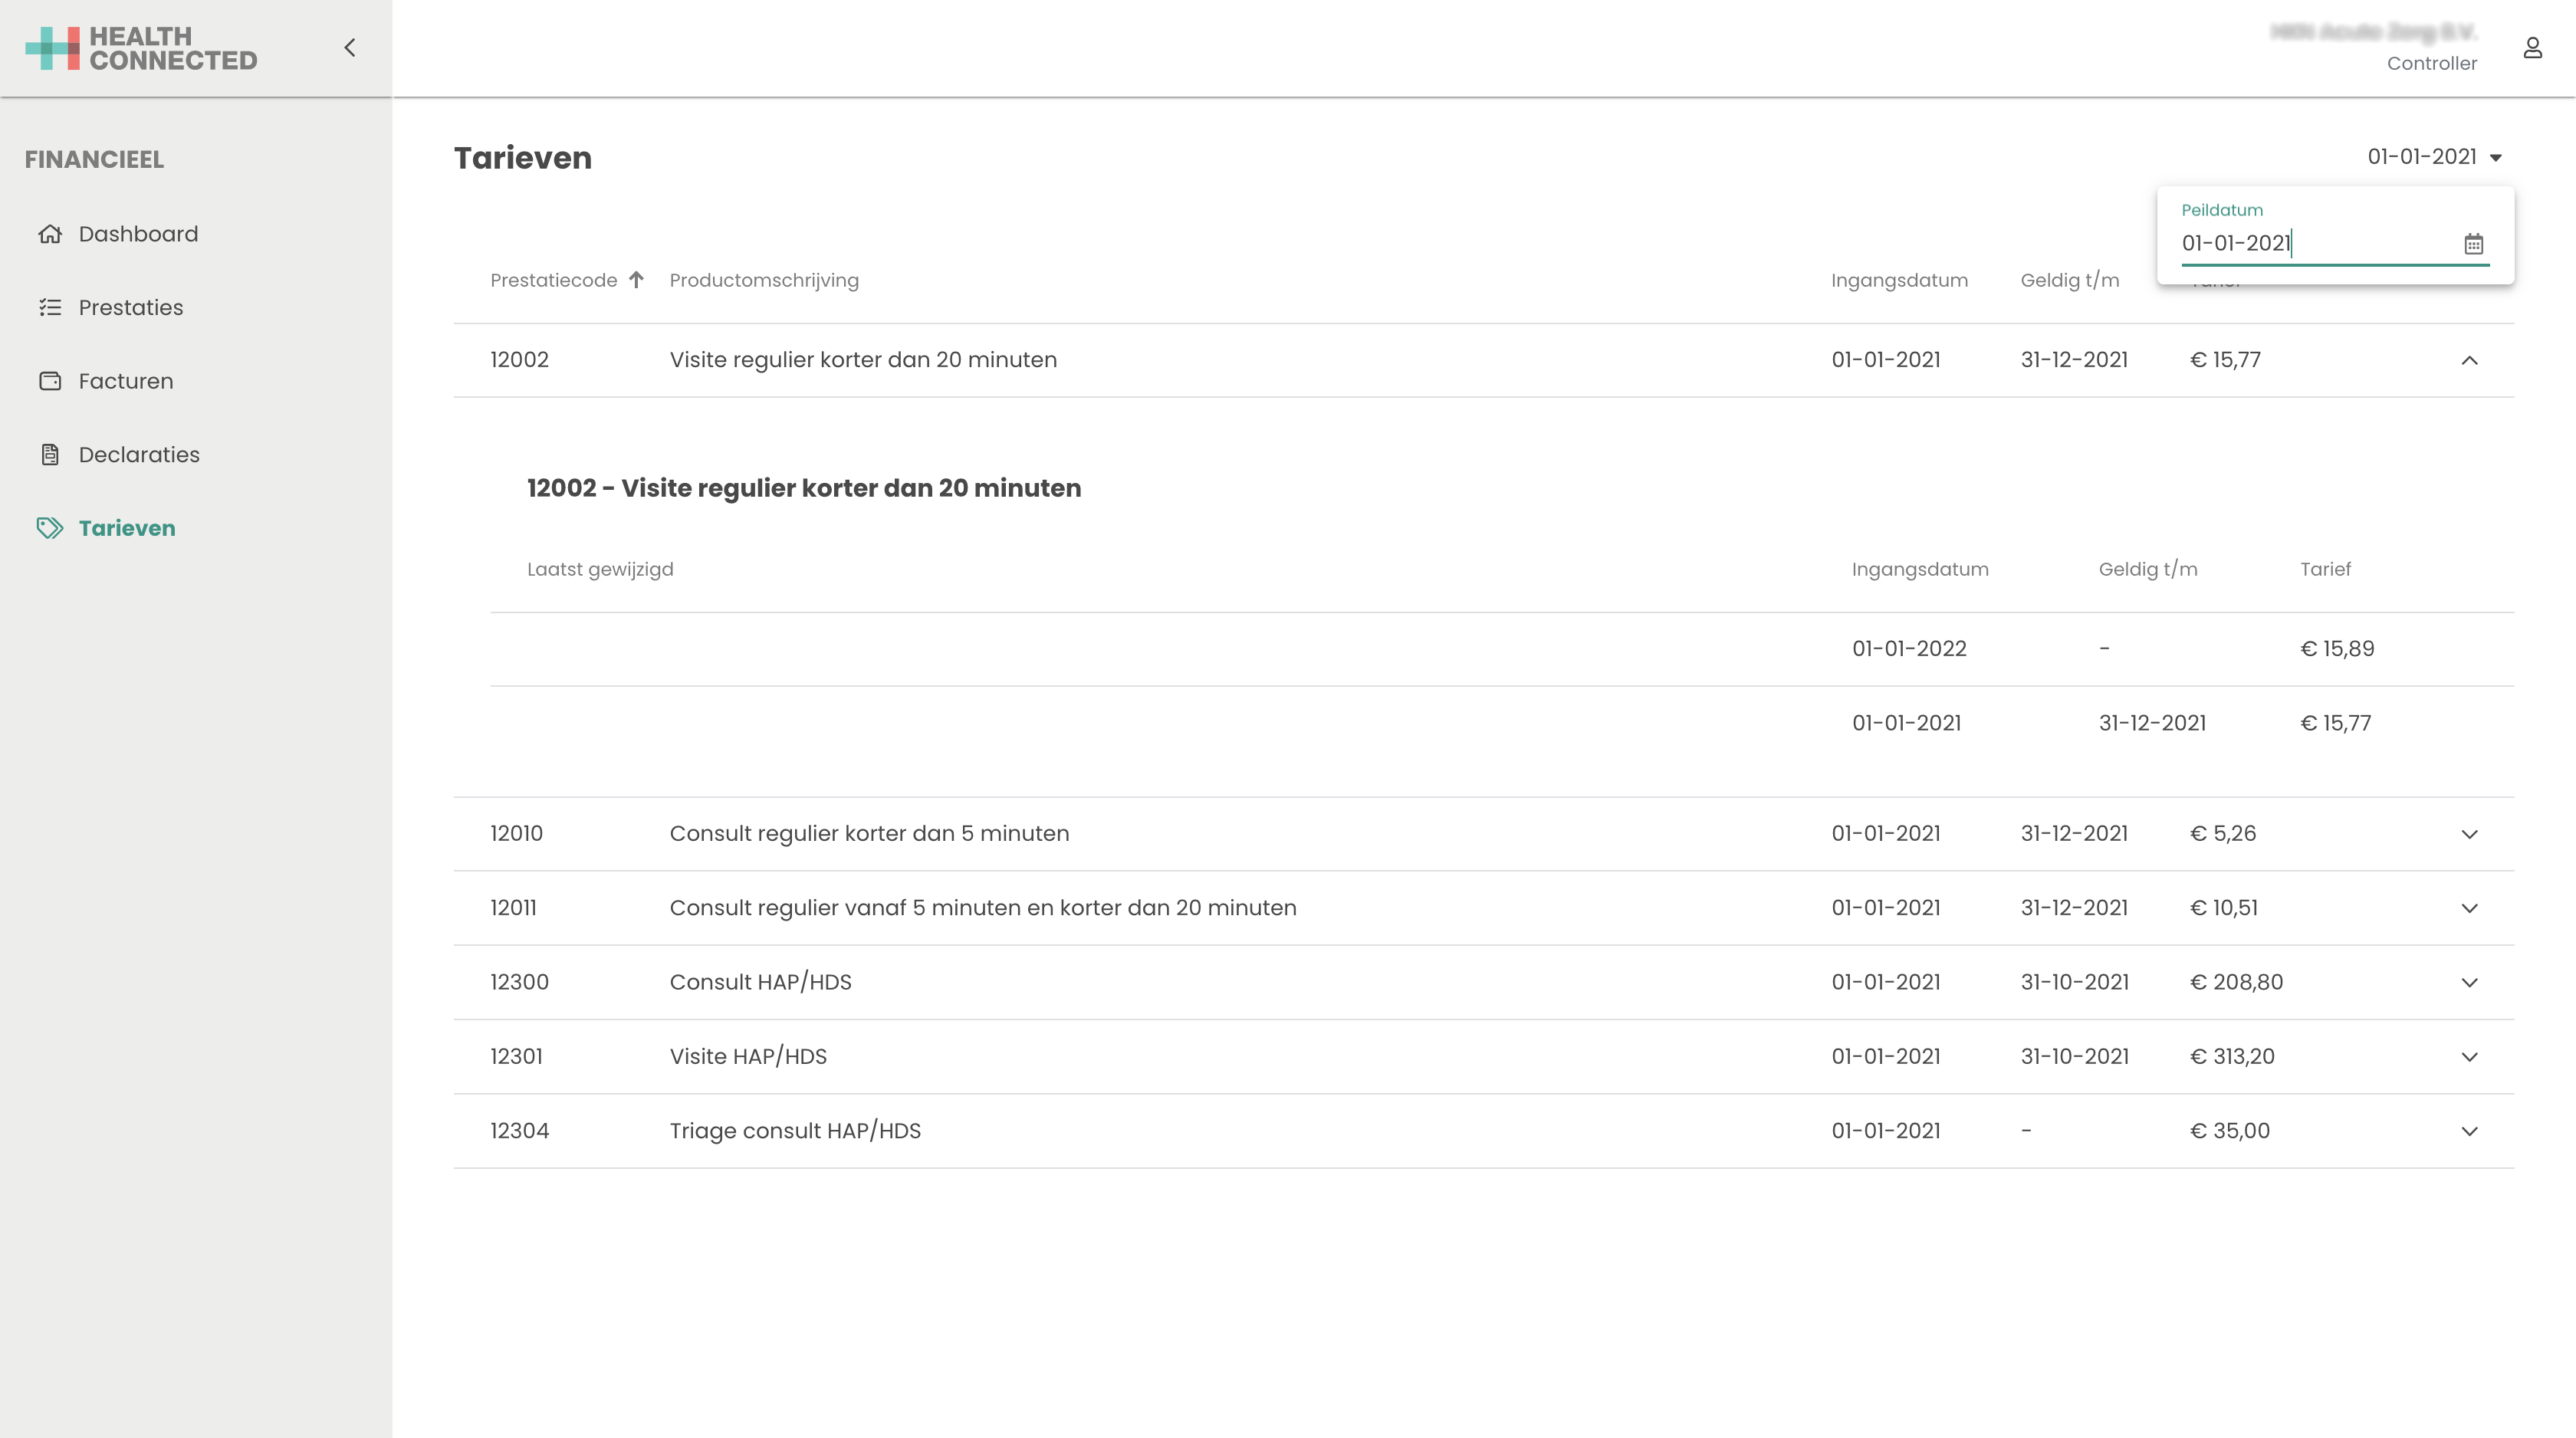Go to Prestaties menu item
Screen dimensions: 2576x1438
131,307
